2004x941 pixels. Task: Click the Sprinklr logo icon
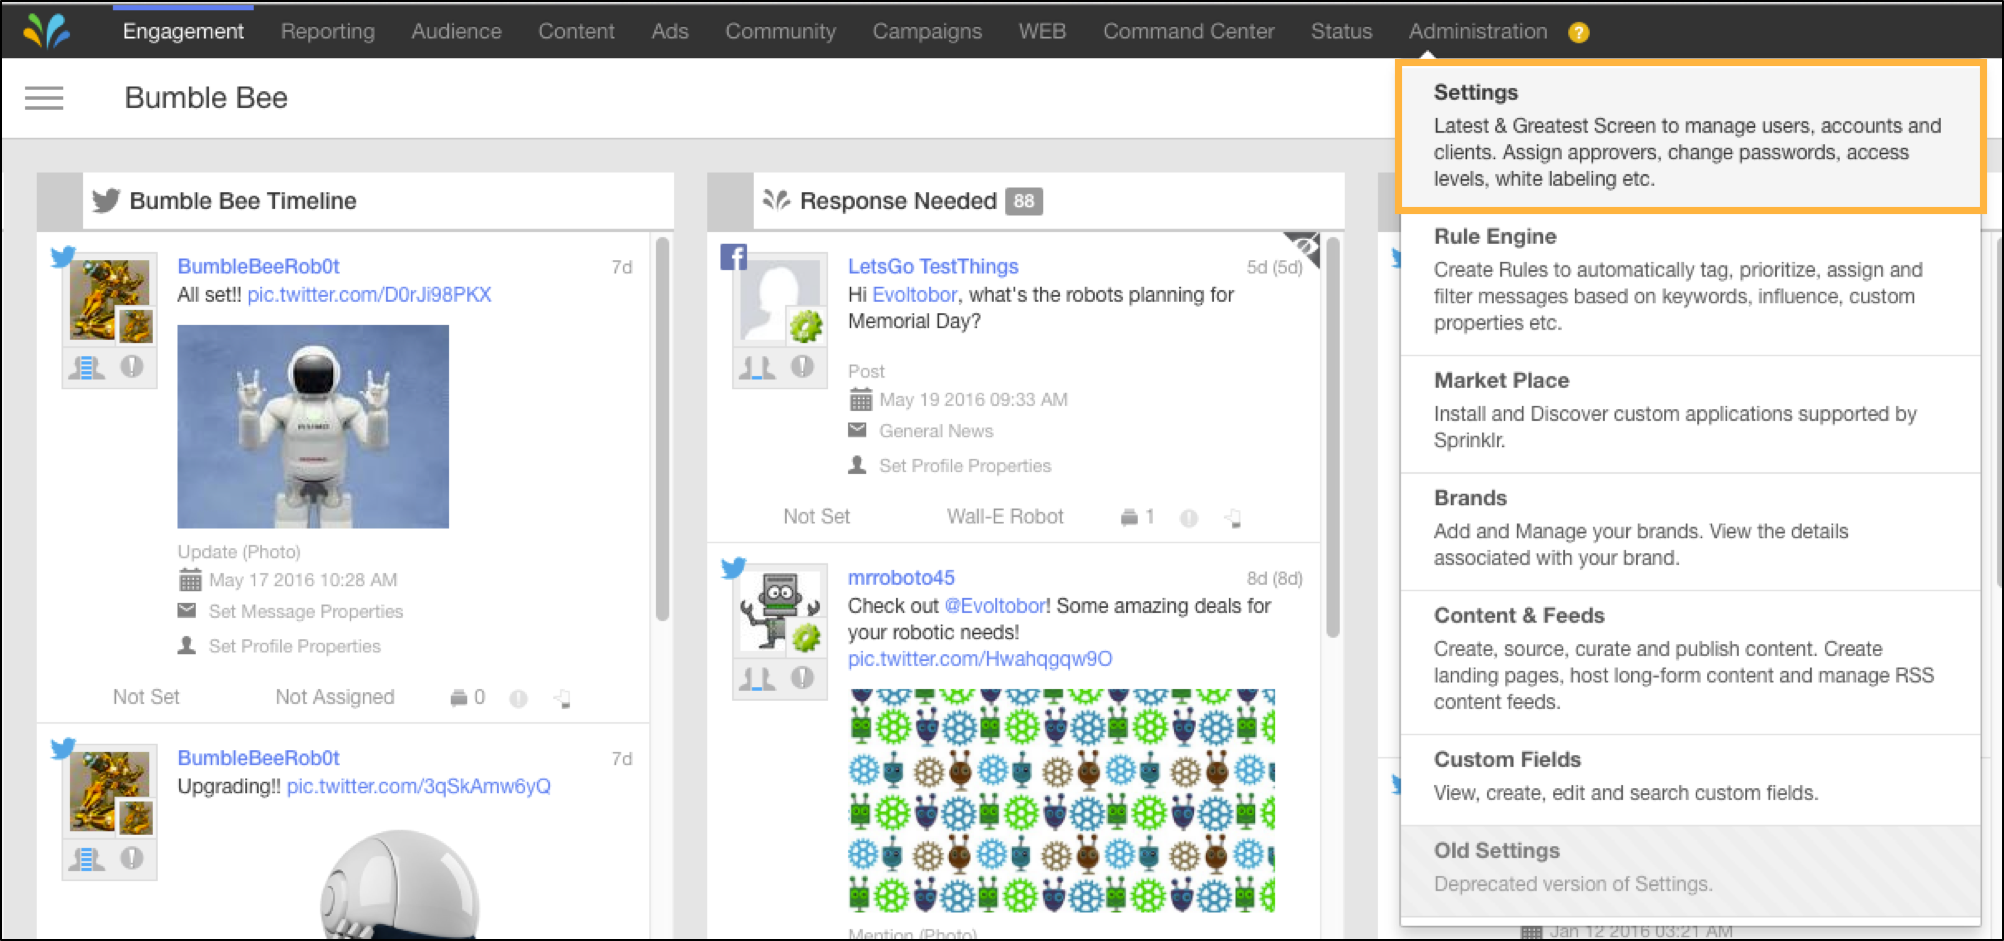click(46, 31)
